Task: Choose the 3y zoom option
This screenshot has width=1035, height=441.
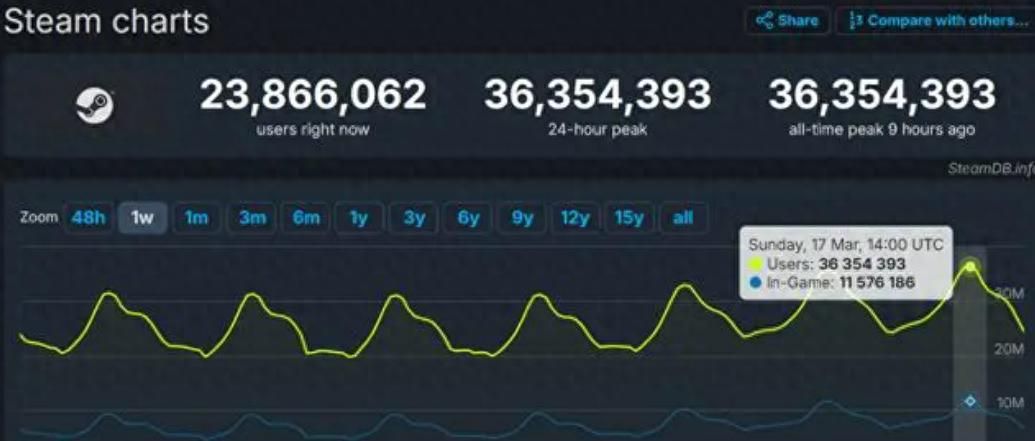Action: (414, 217)
